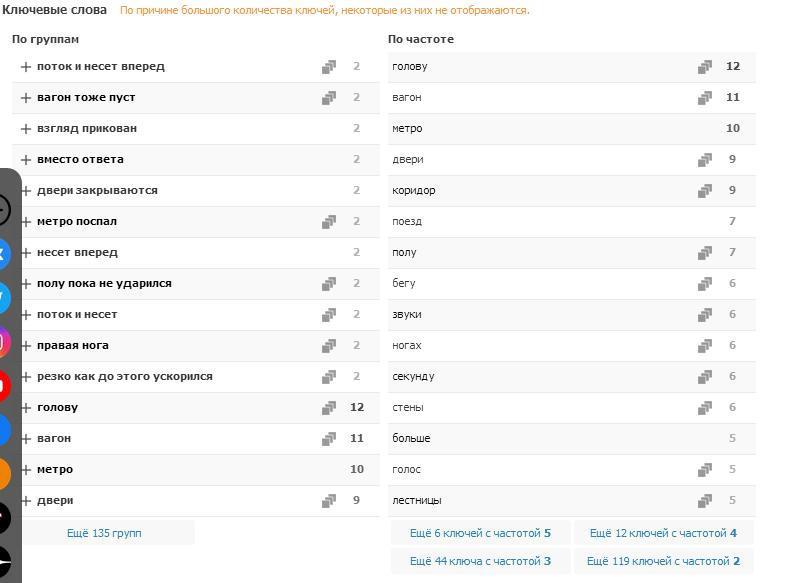The image size is (790, 583).
Task: Click the copy icon for 'резко как до этого ускорился'
Action: [x=329, y=377]
